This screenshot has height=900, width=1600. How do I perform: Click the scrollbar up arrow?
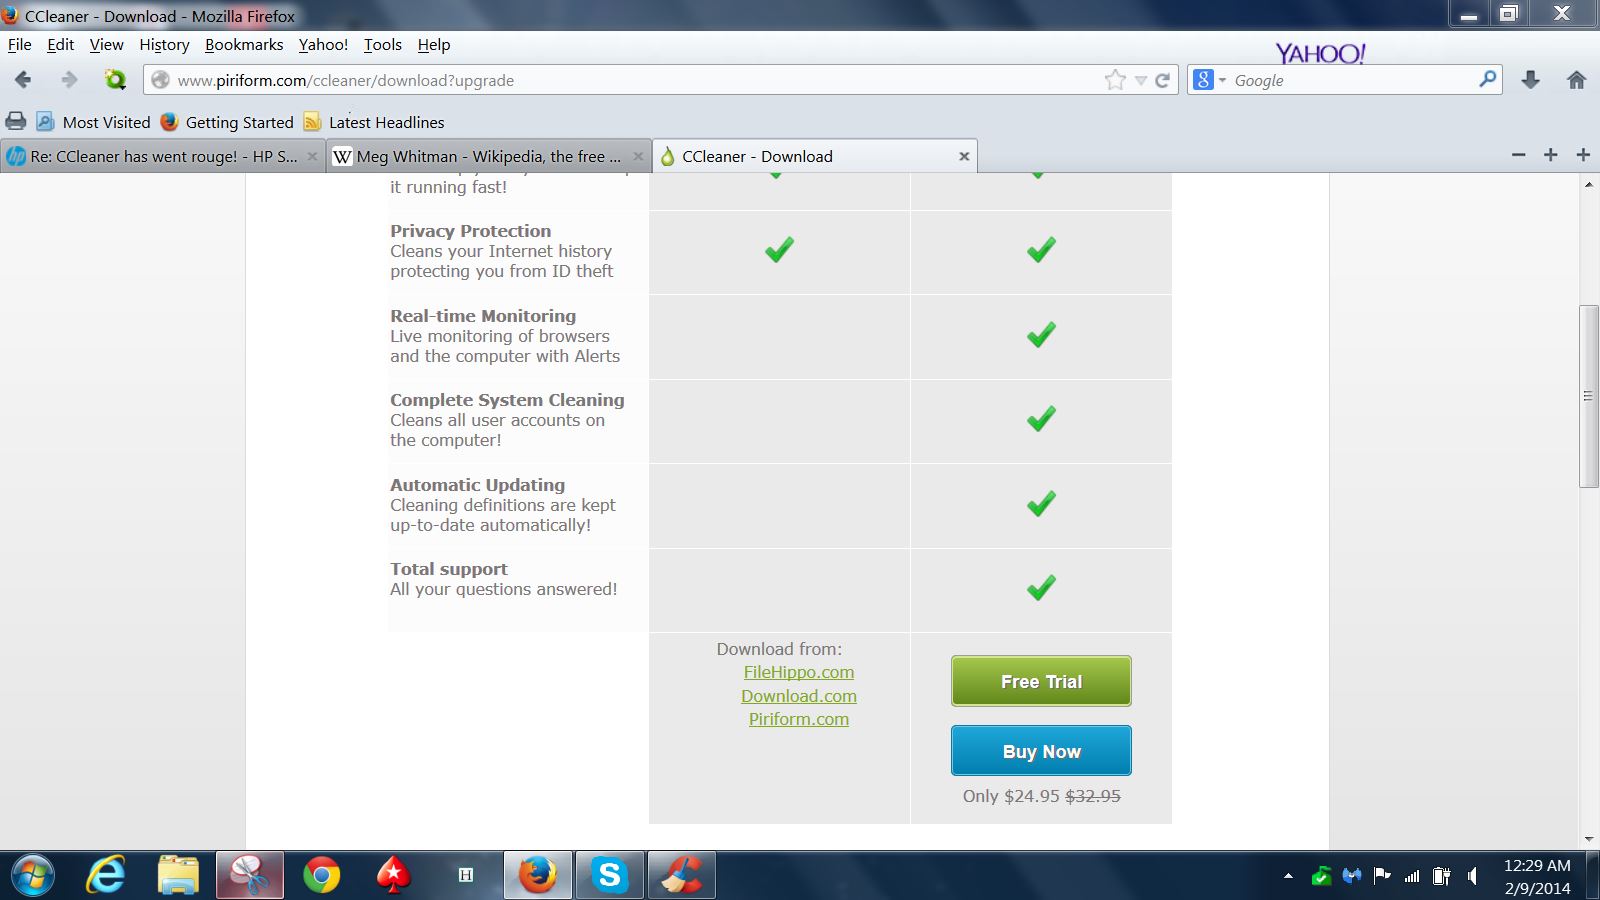click(1588, 185)
